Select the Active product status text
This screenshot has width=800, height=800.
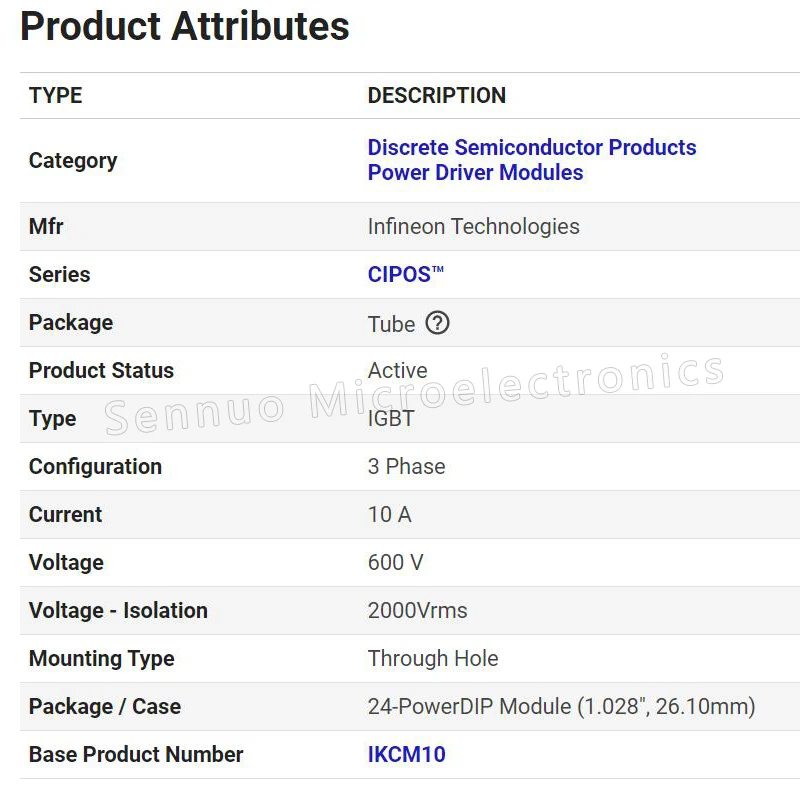[397, 370]
